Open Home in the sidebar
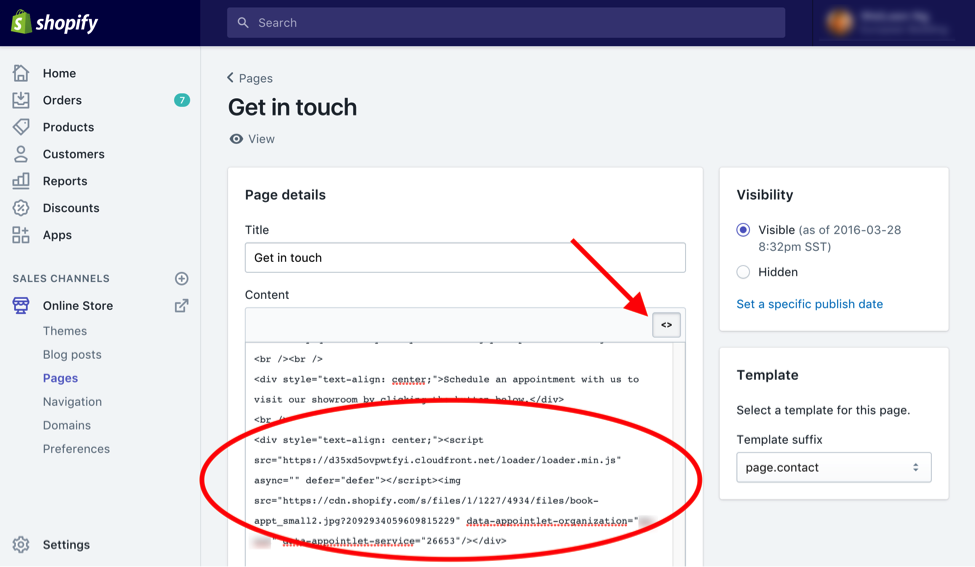 tap(59, 73)
